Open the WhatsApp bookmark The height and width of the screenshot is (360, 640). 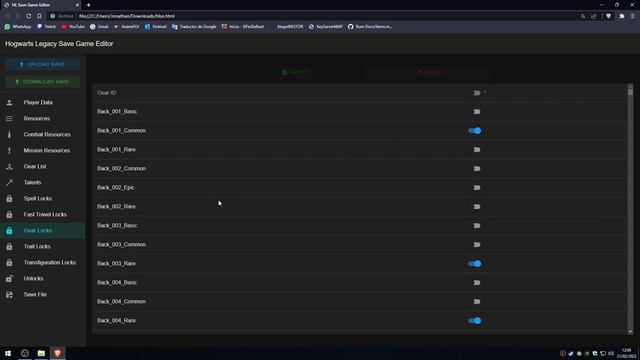(18, 27)
